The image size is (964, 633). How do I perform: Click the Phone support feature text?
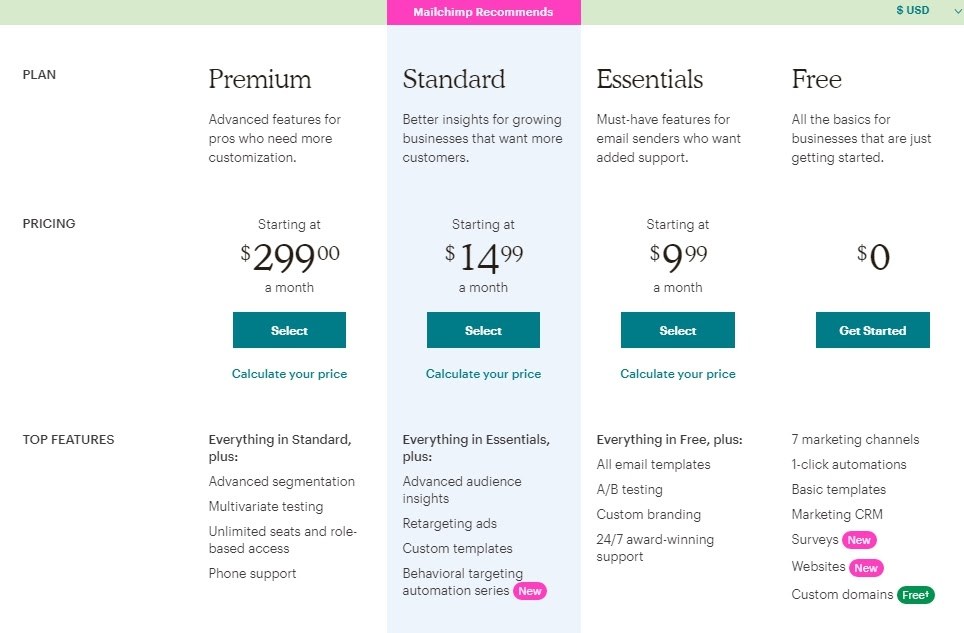pyautogui.click(x=252, y=574)
